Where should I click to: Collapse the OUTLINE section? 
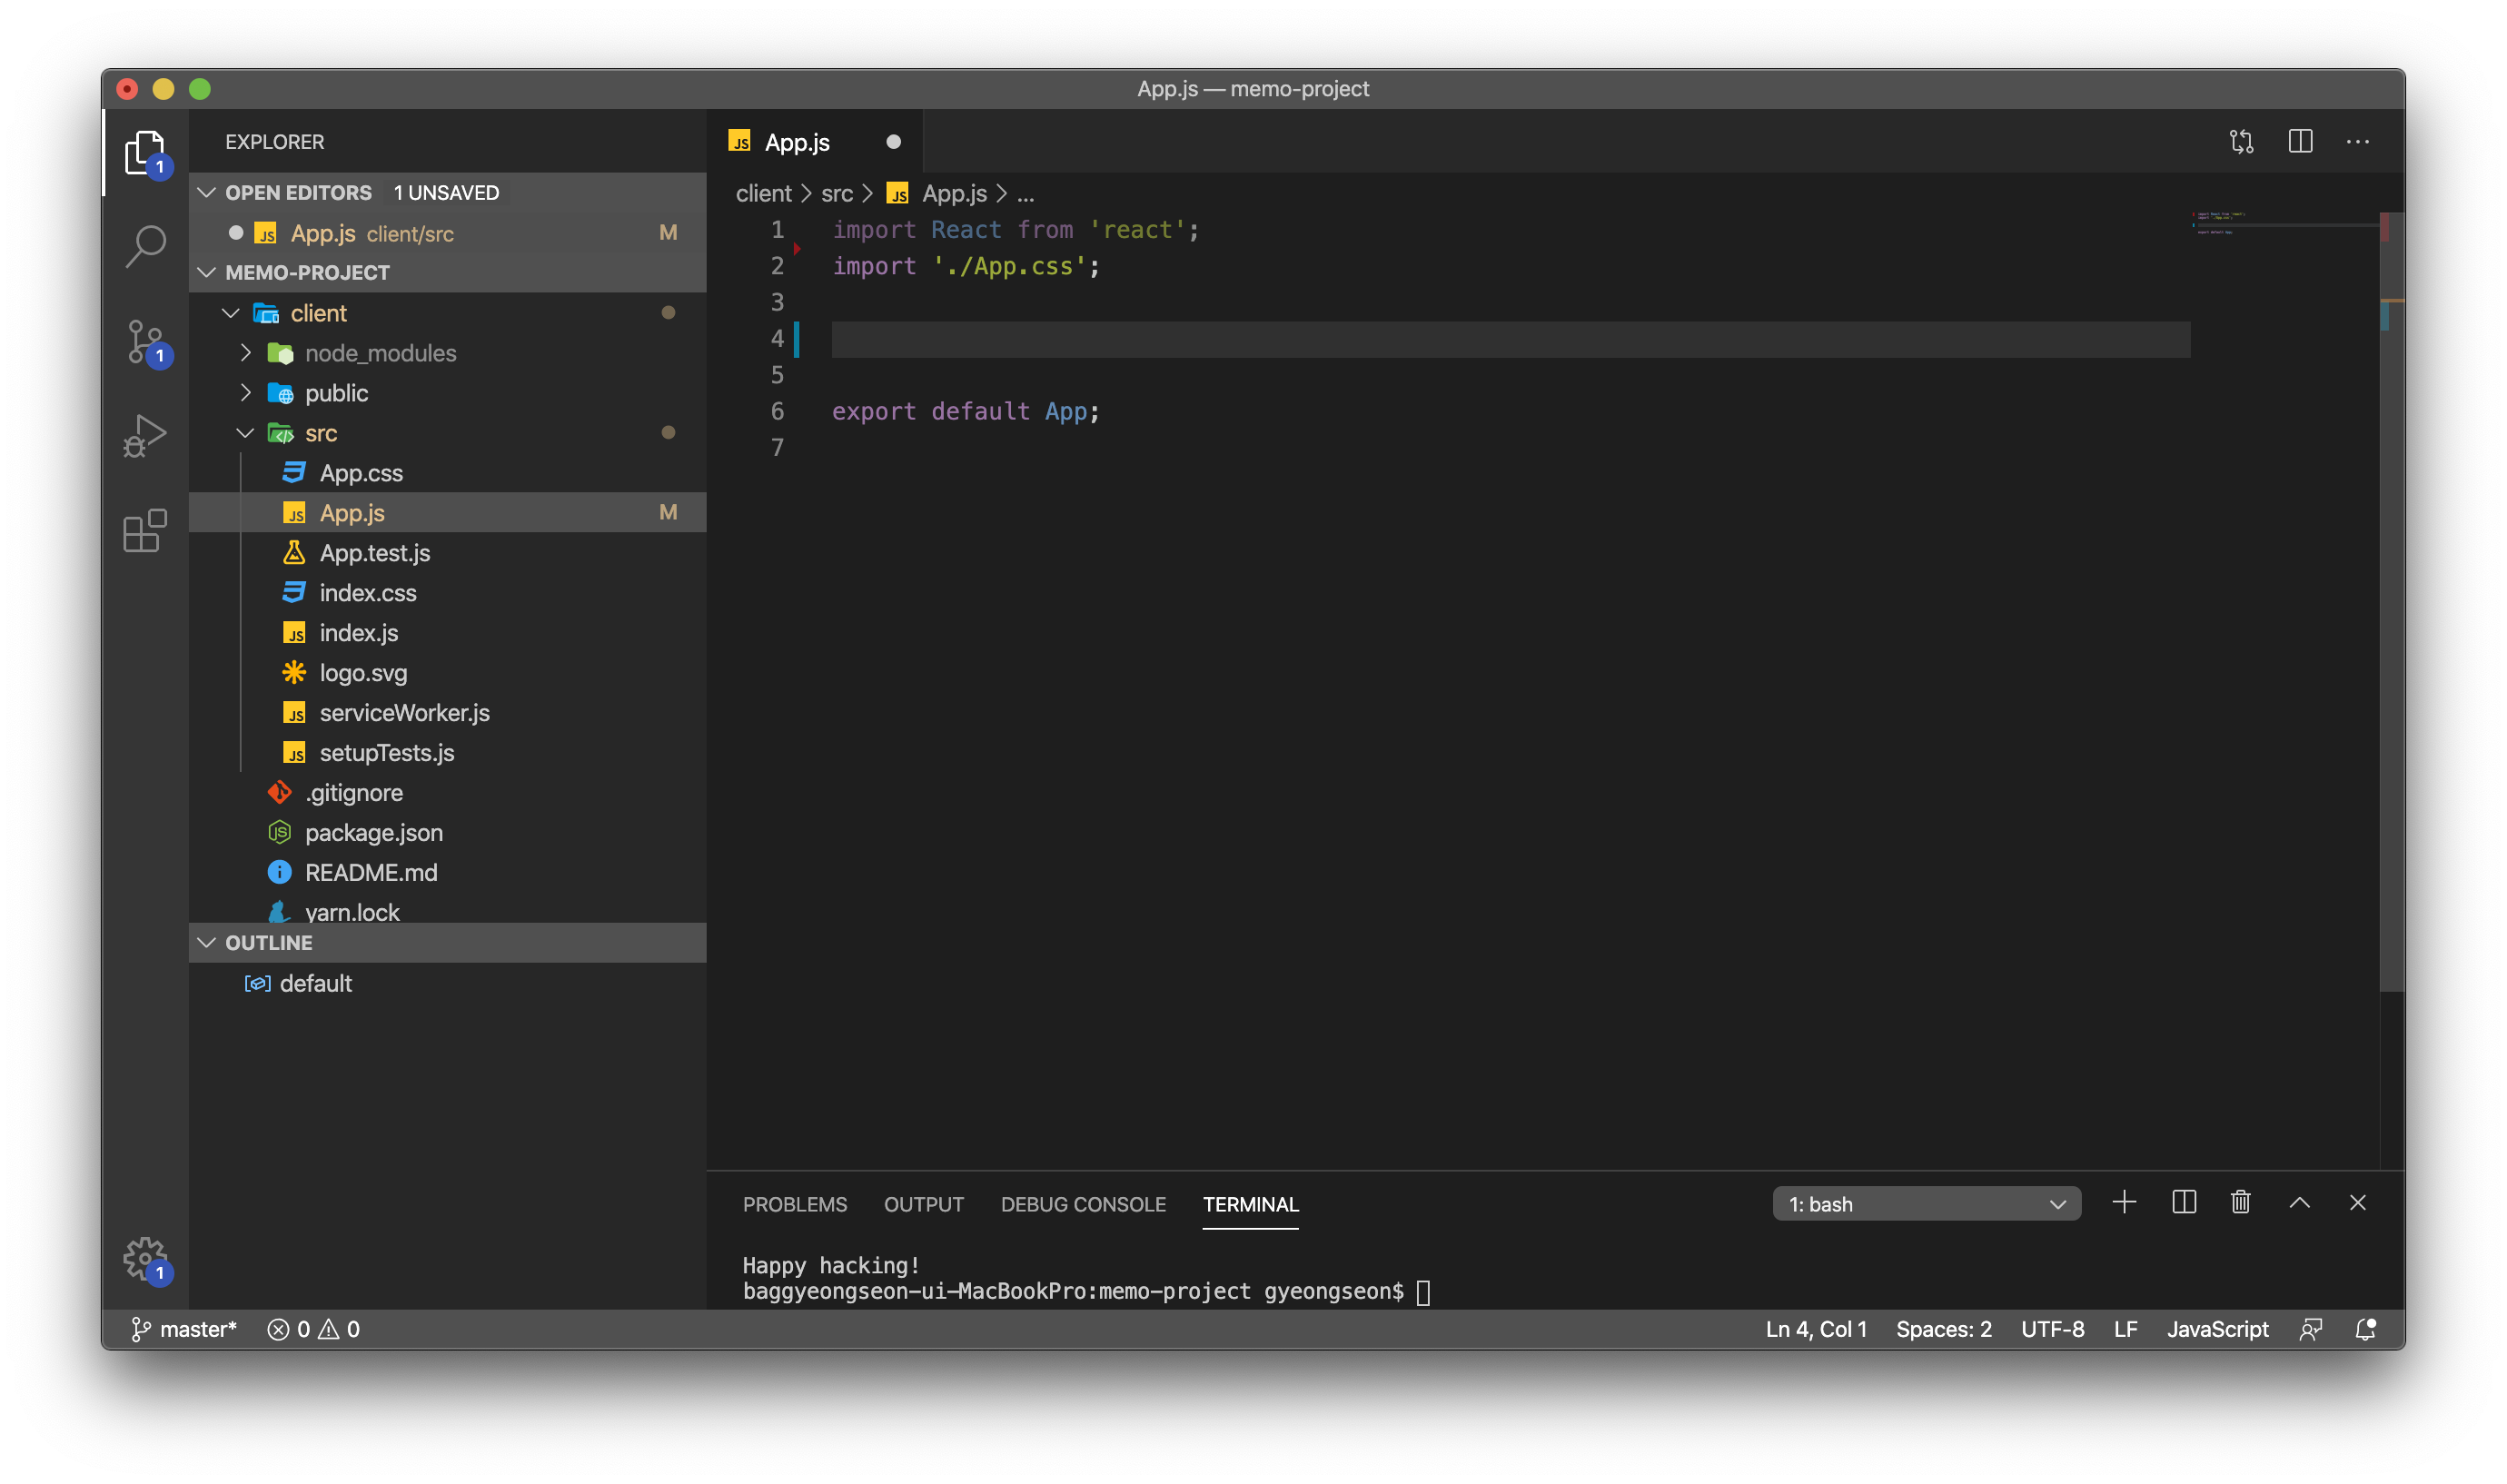268,943
